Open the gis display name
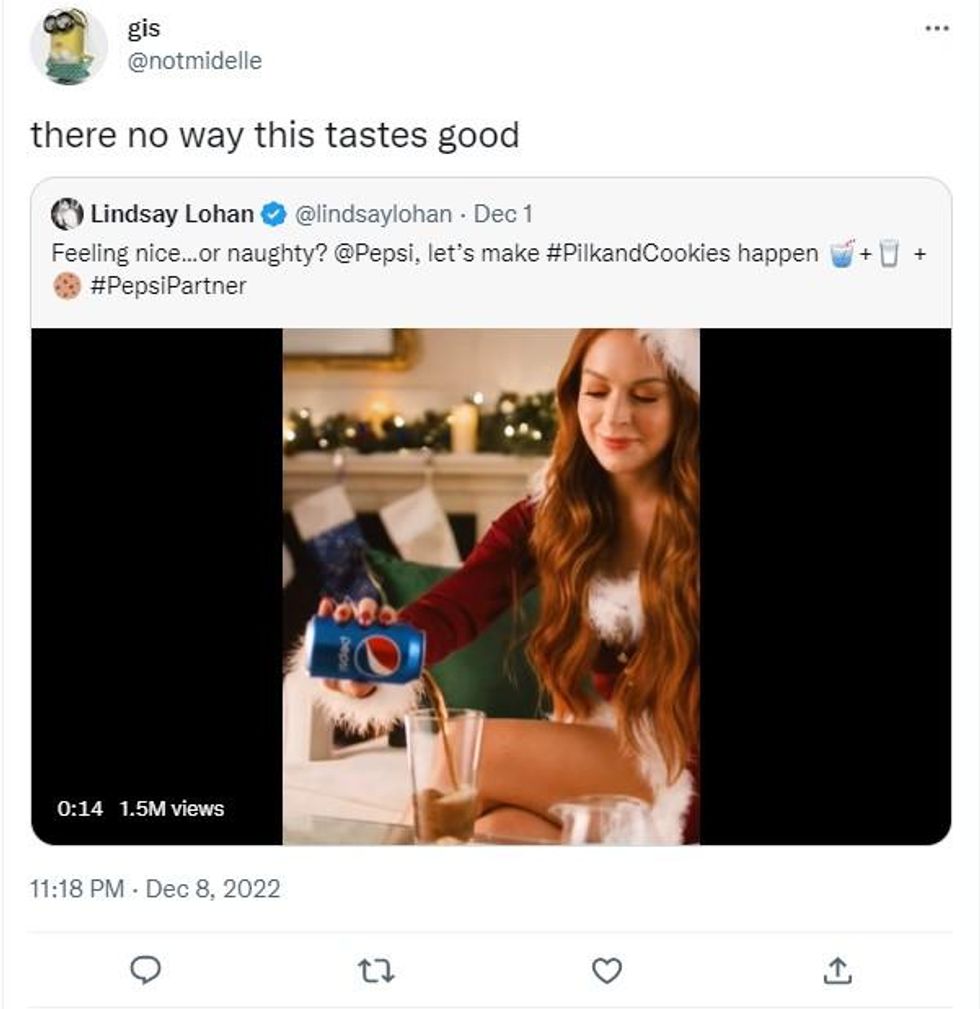This screenshot has width=980, height=1009. (x=144, y=29)
